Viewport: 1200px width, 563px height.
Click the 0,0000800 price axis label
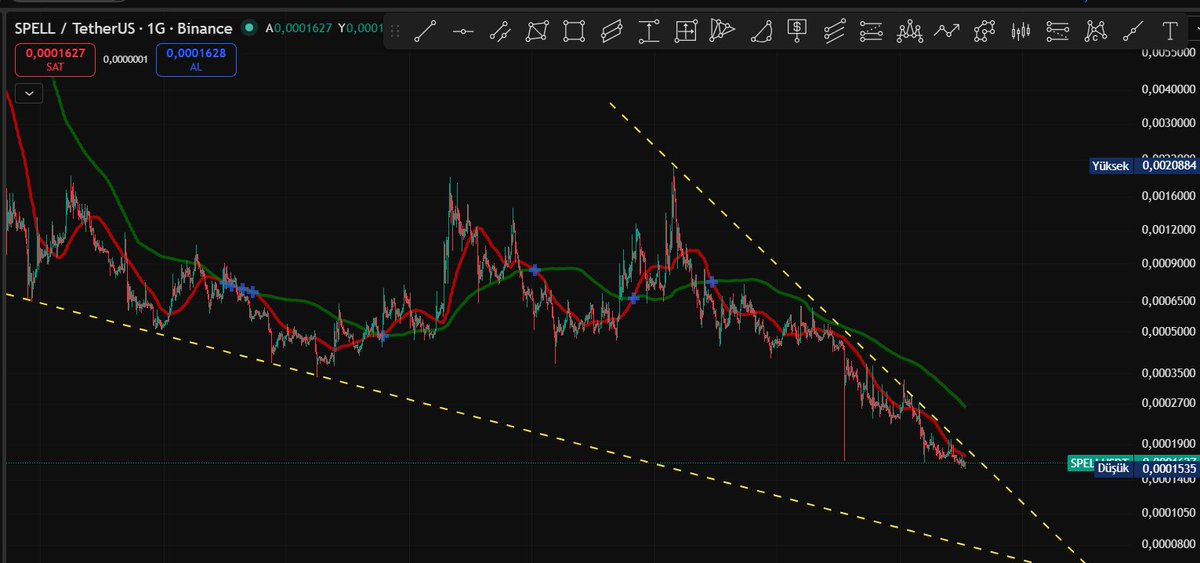pos(1168,545)
